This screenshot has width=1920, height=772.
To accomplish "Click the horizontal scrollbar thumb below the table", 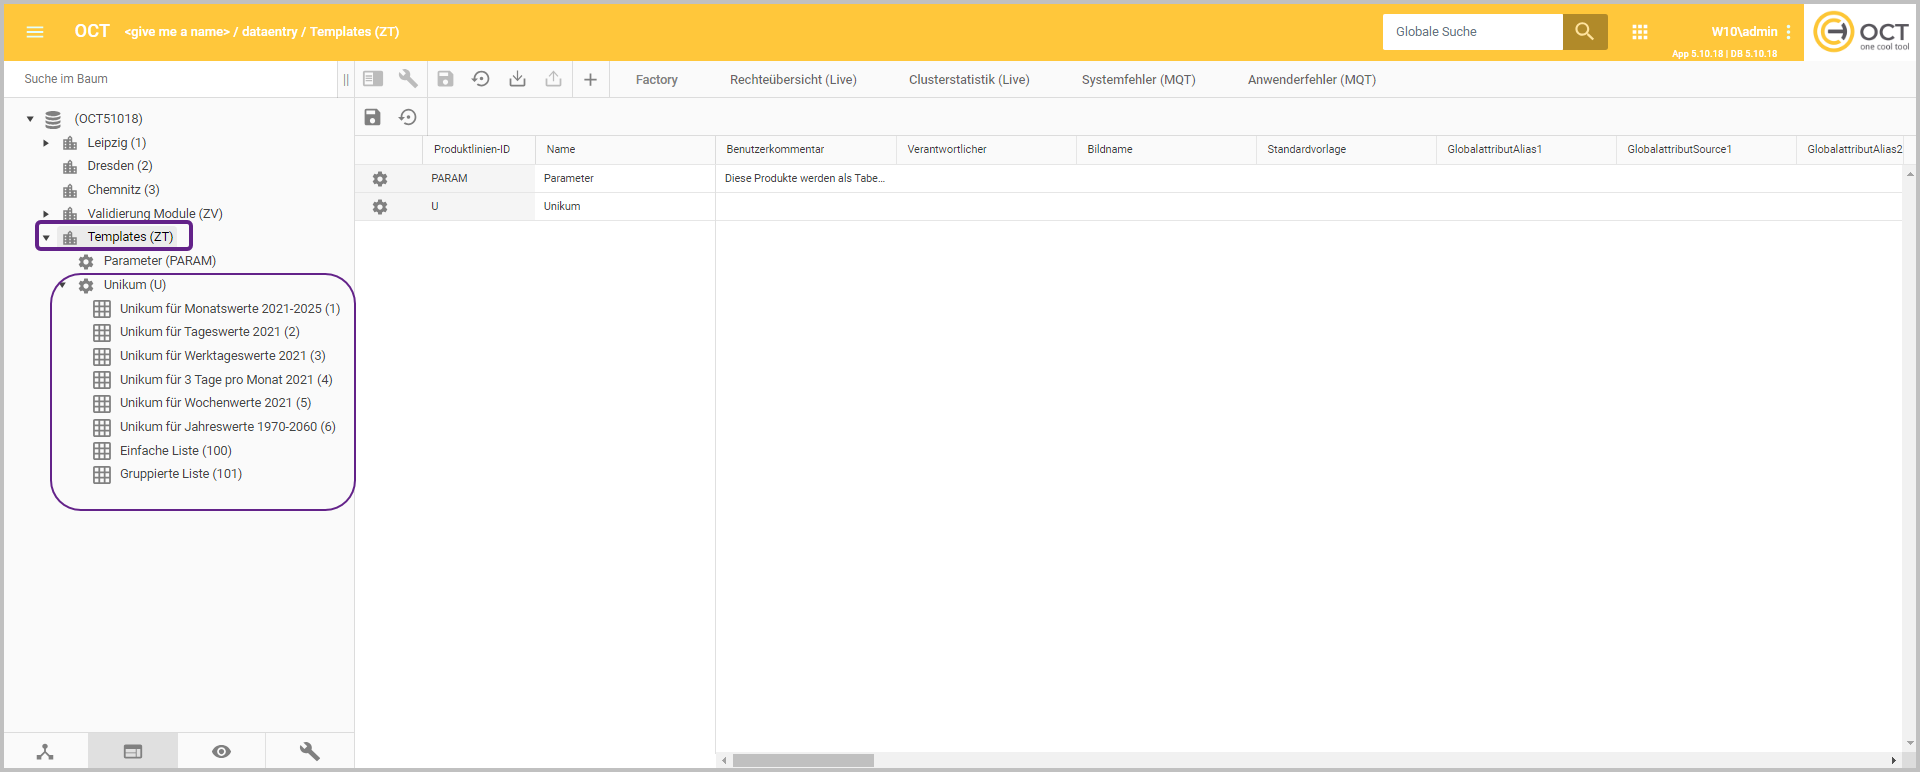I will point(803,761).
